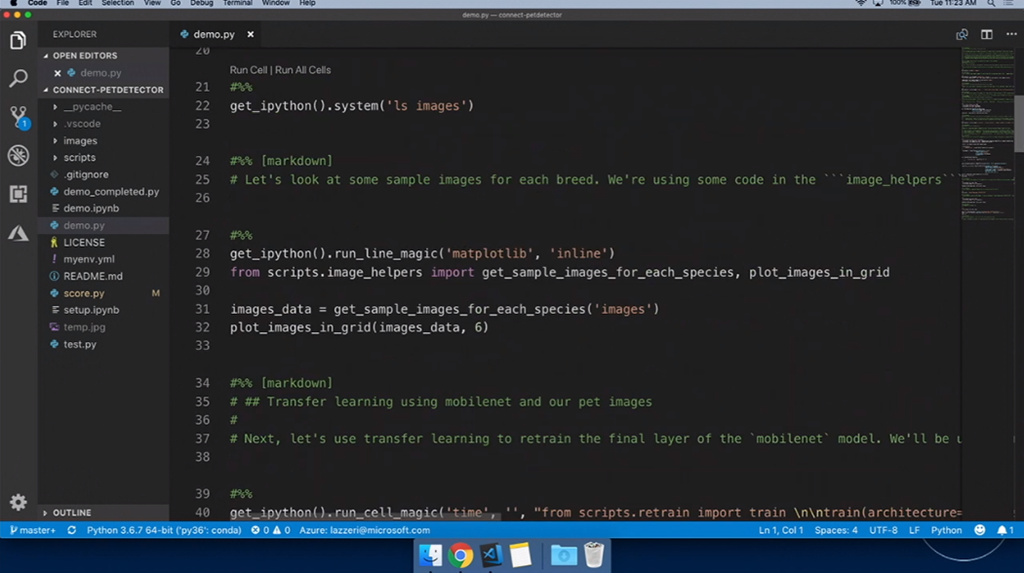Expand the scripts folder
Viewport: 1024px width, 573px height.
pyautogui.click(x=79, y=158)
